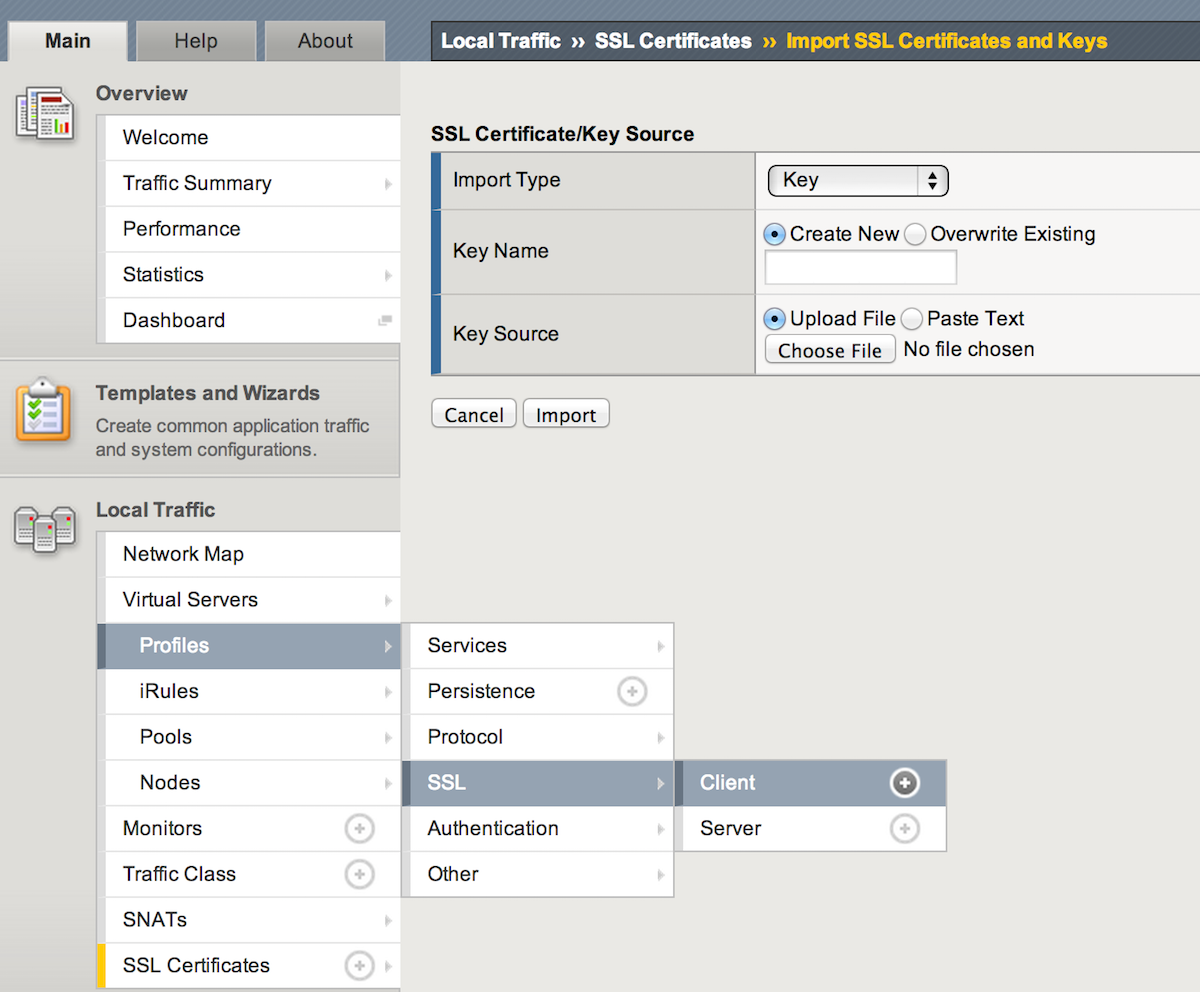Click the Choose File button

830,350
